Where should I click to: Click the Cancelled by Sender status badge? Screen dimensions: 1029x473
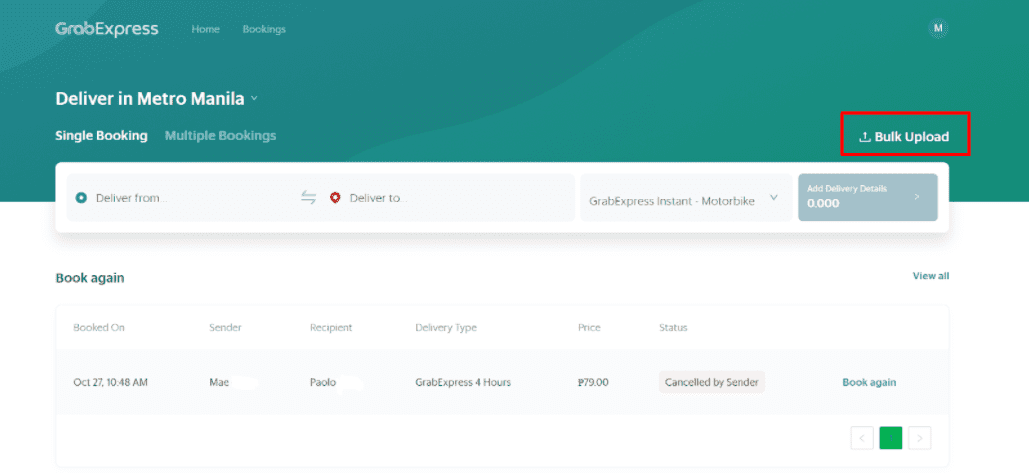pos(711,382)
